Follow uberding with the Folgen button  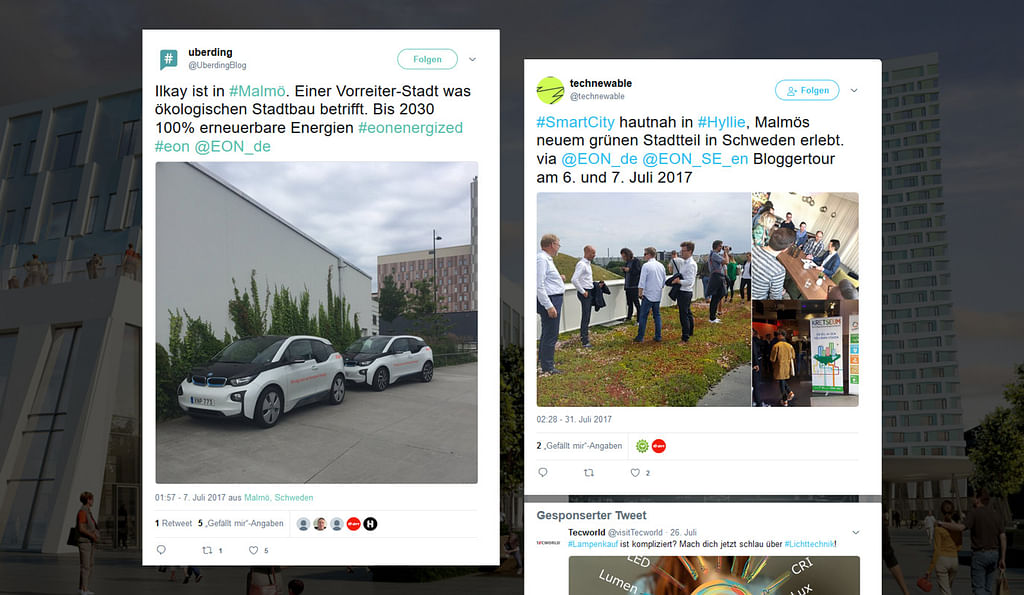[x=427, y=59]
